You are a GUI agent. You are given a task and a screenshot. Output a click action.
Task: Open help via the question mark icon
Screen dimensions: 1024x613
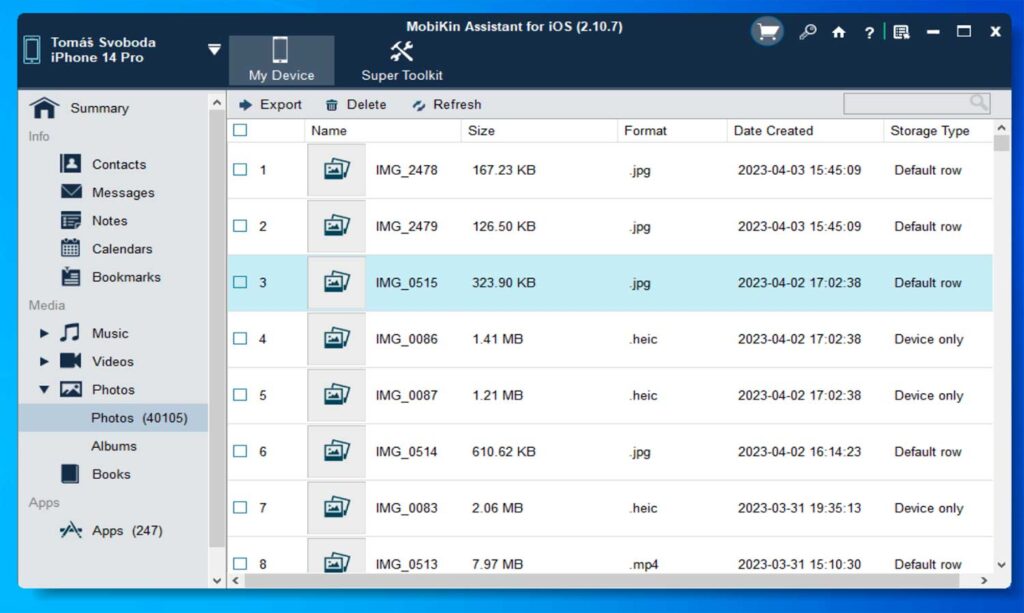(x=869, y=33)
